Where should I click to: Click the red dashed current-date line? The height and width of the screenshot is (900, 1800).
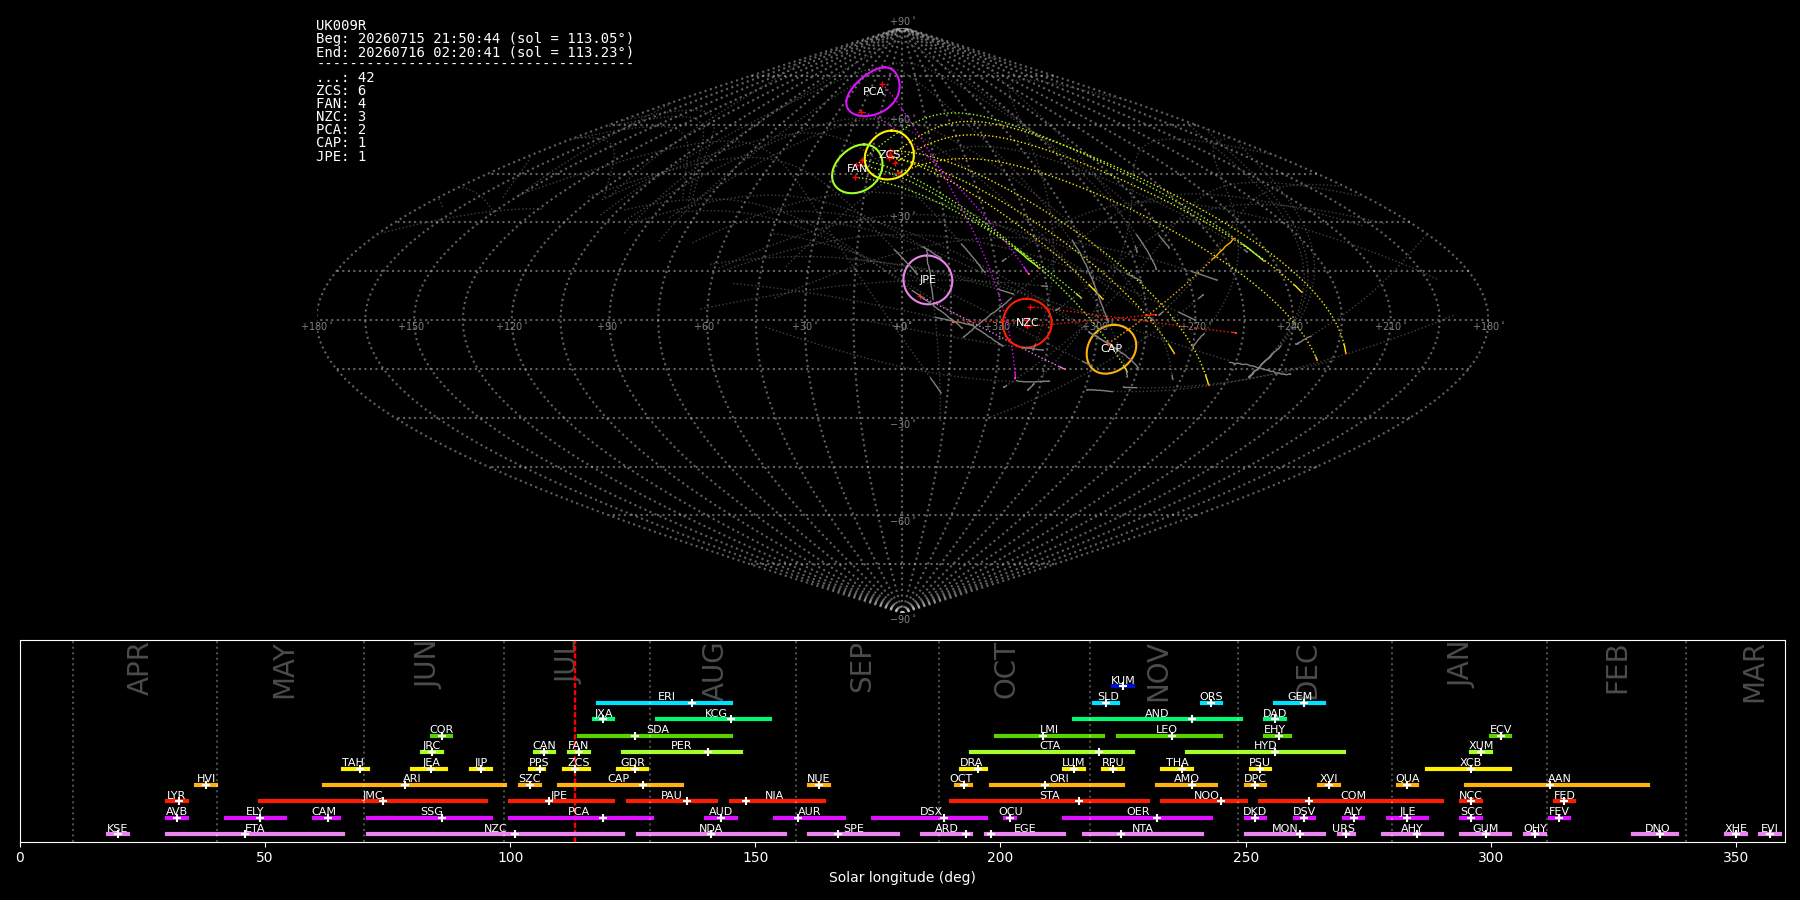point(575,740)
